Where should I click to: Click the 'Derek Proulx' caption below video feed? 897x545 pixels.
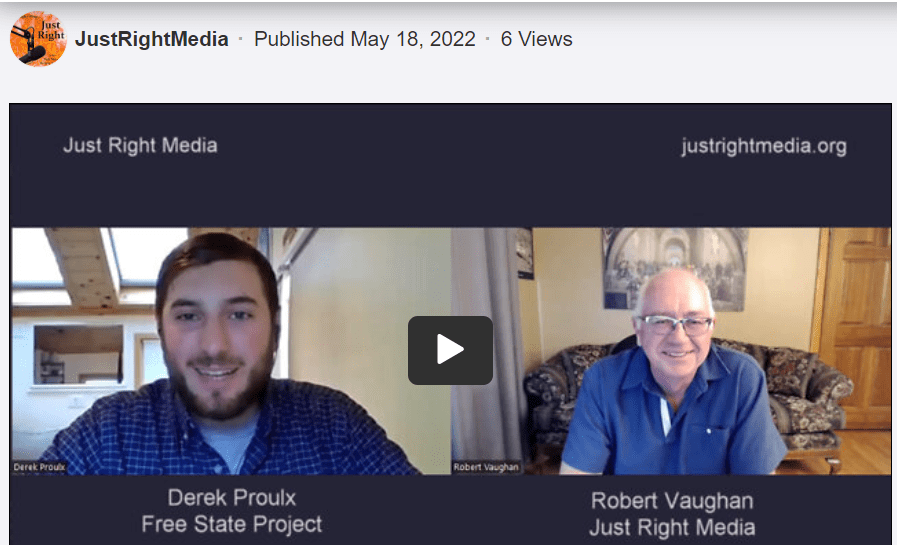(232, 498)
